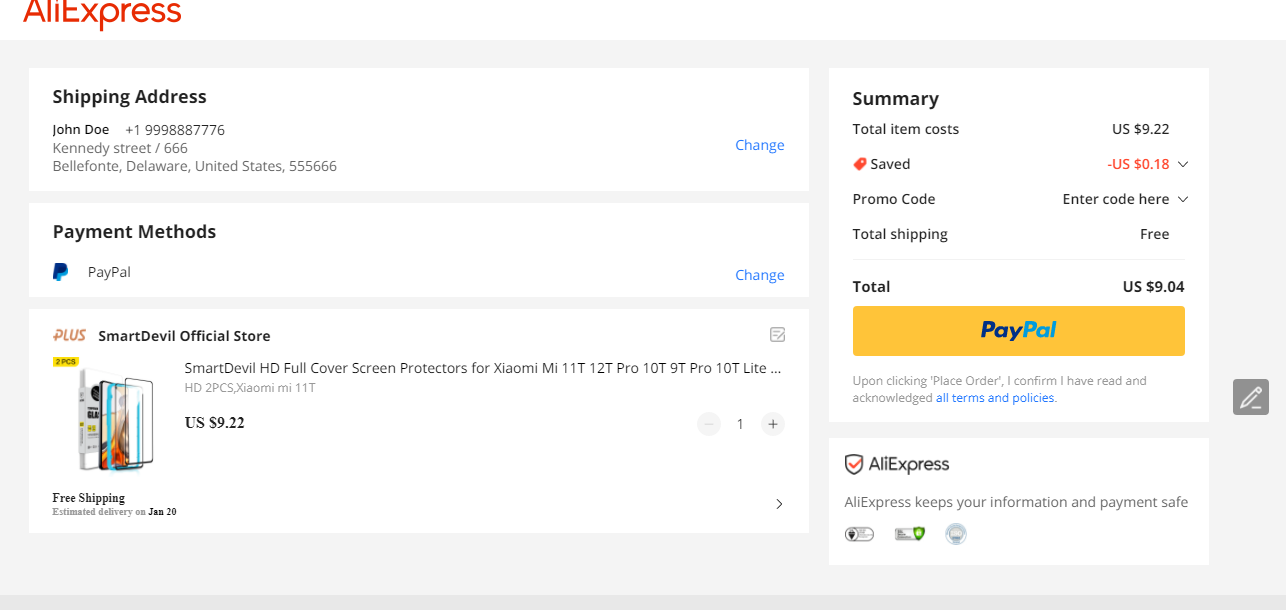Open the all terms and policies link
1286x610 pixels.
click(x=995, y=398)
